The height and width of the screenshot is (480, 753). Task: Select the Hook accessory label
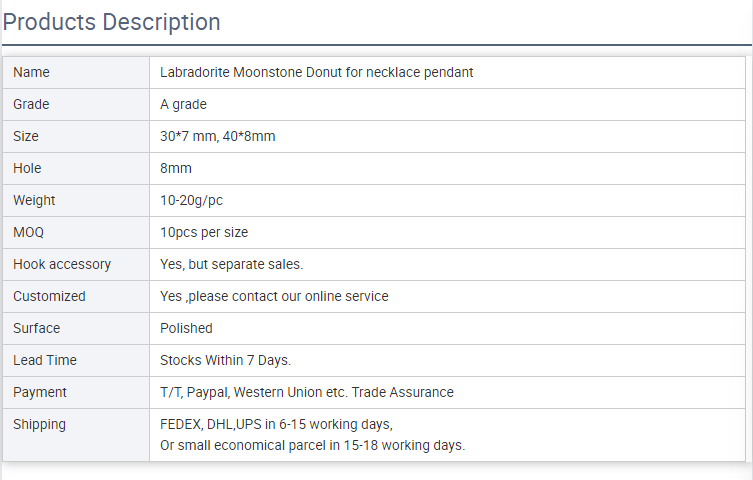62,264
